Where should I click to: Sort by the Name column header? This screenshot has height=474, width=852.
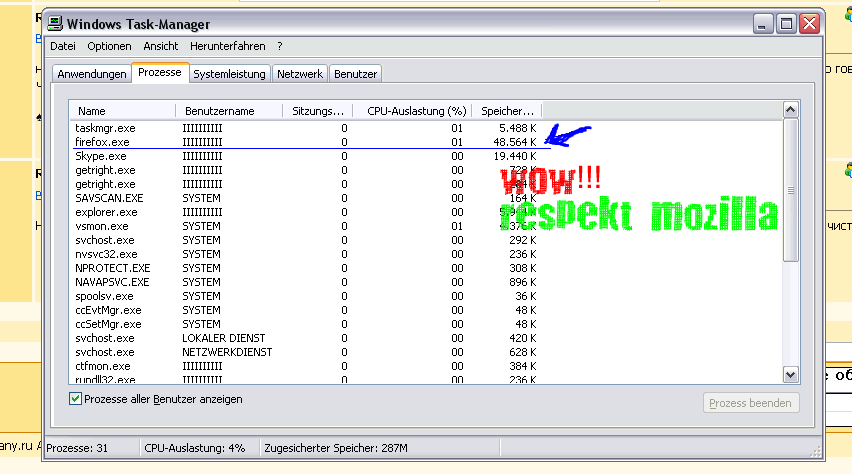pos(92,111)
